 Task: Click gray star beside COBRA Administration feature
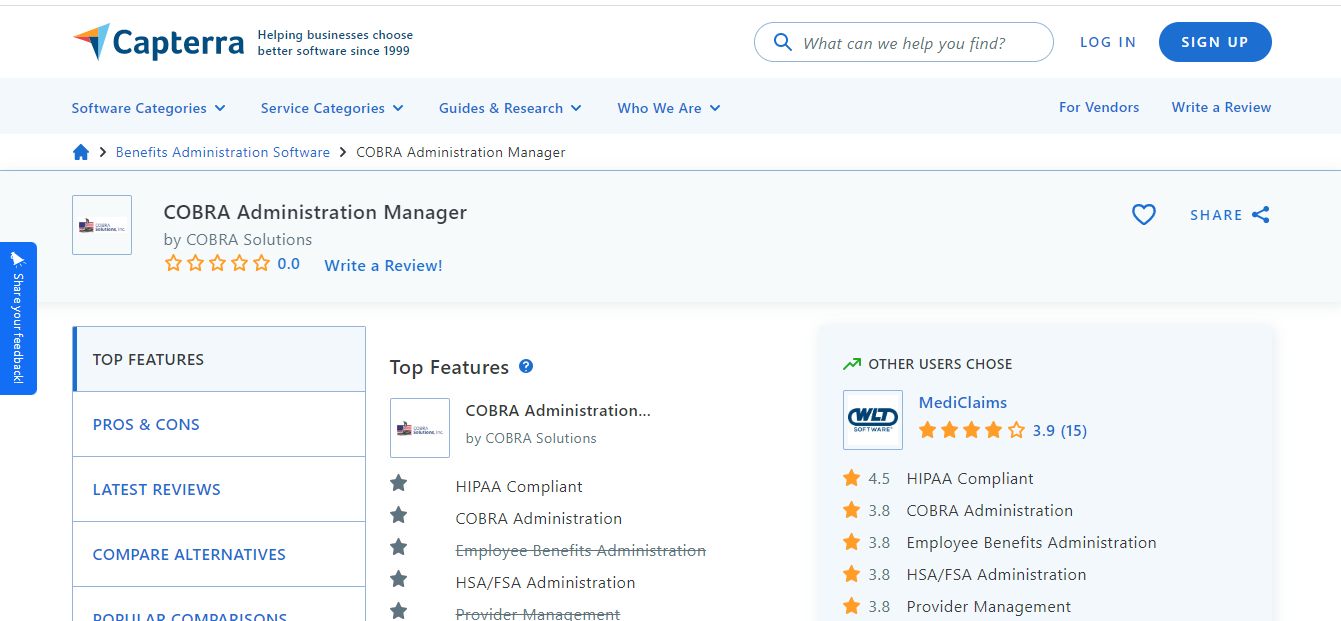[399, 516]
